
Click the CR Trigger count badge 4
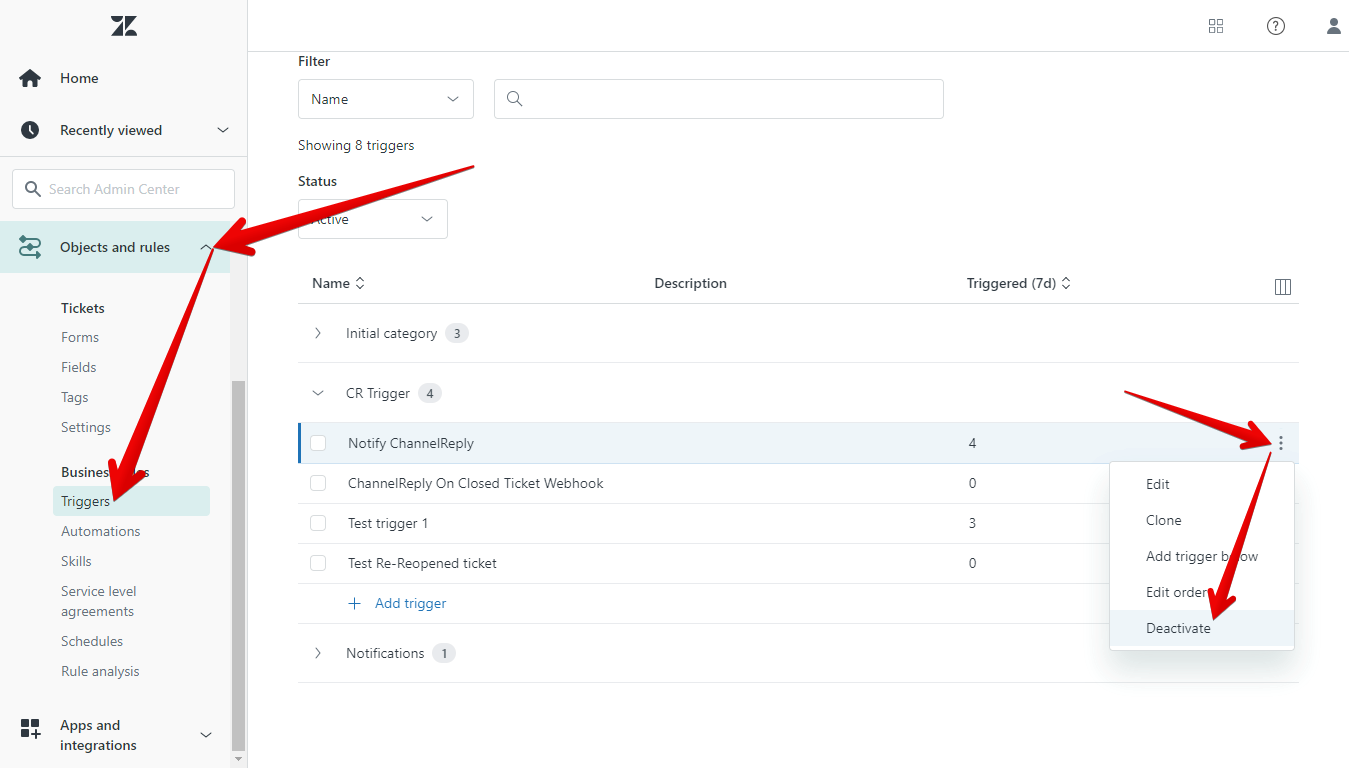coord(430,393)
